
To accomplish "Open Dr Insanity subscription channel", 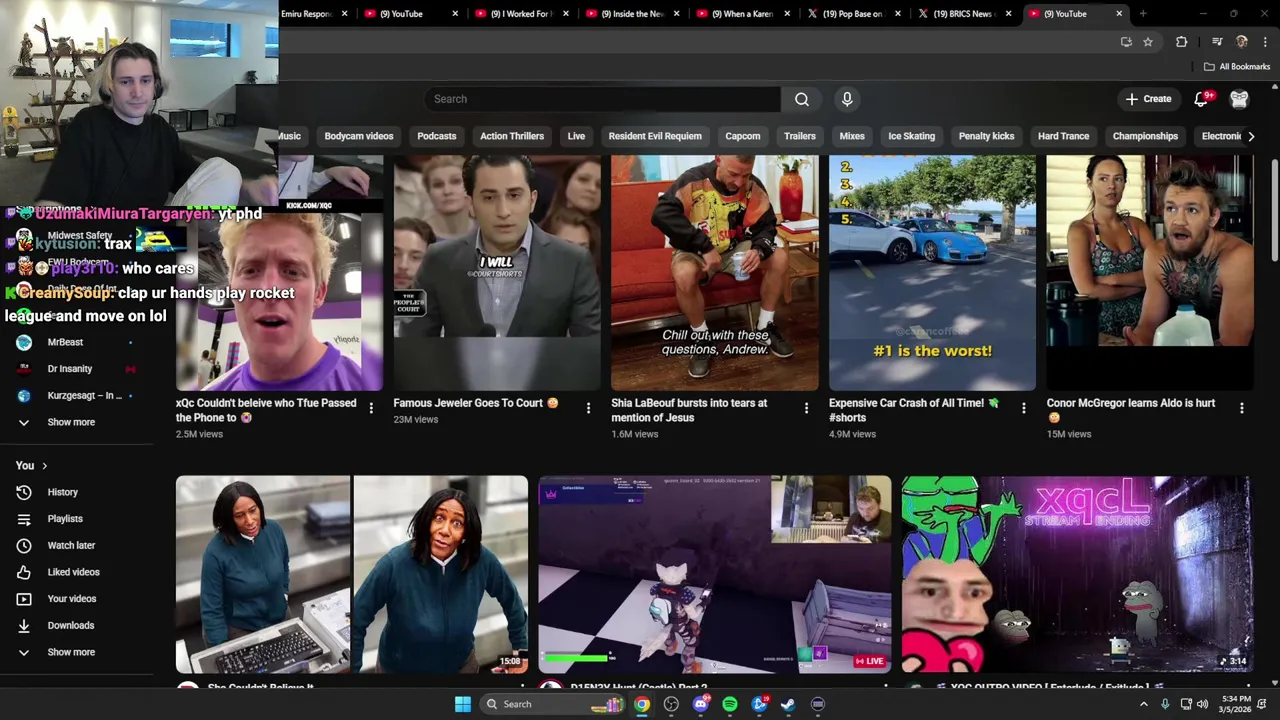I will coord(70,369).
